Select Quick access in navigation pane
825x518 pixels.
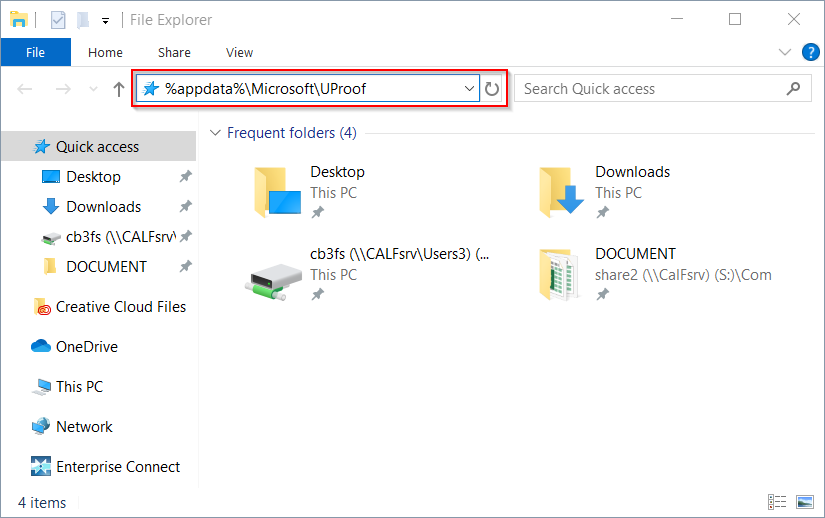[98, 147]
